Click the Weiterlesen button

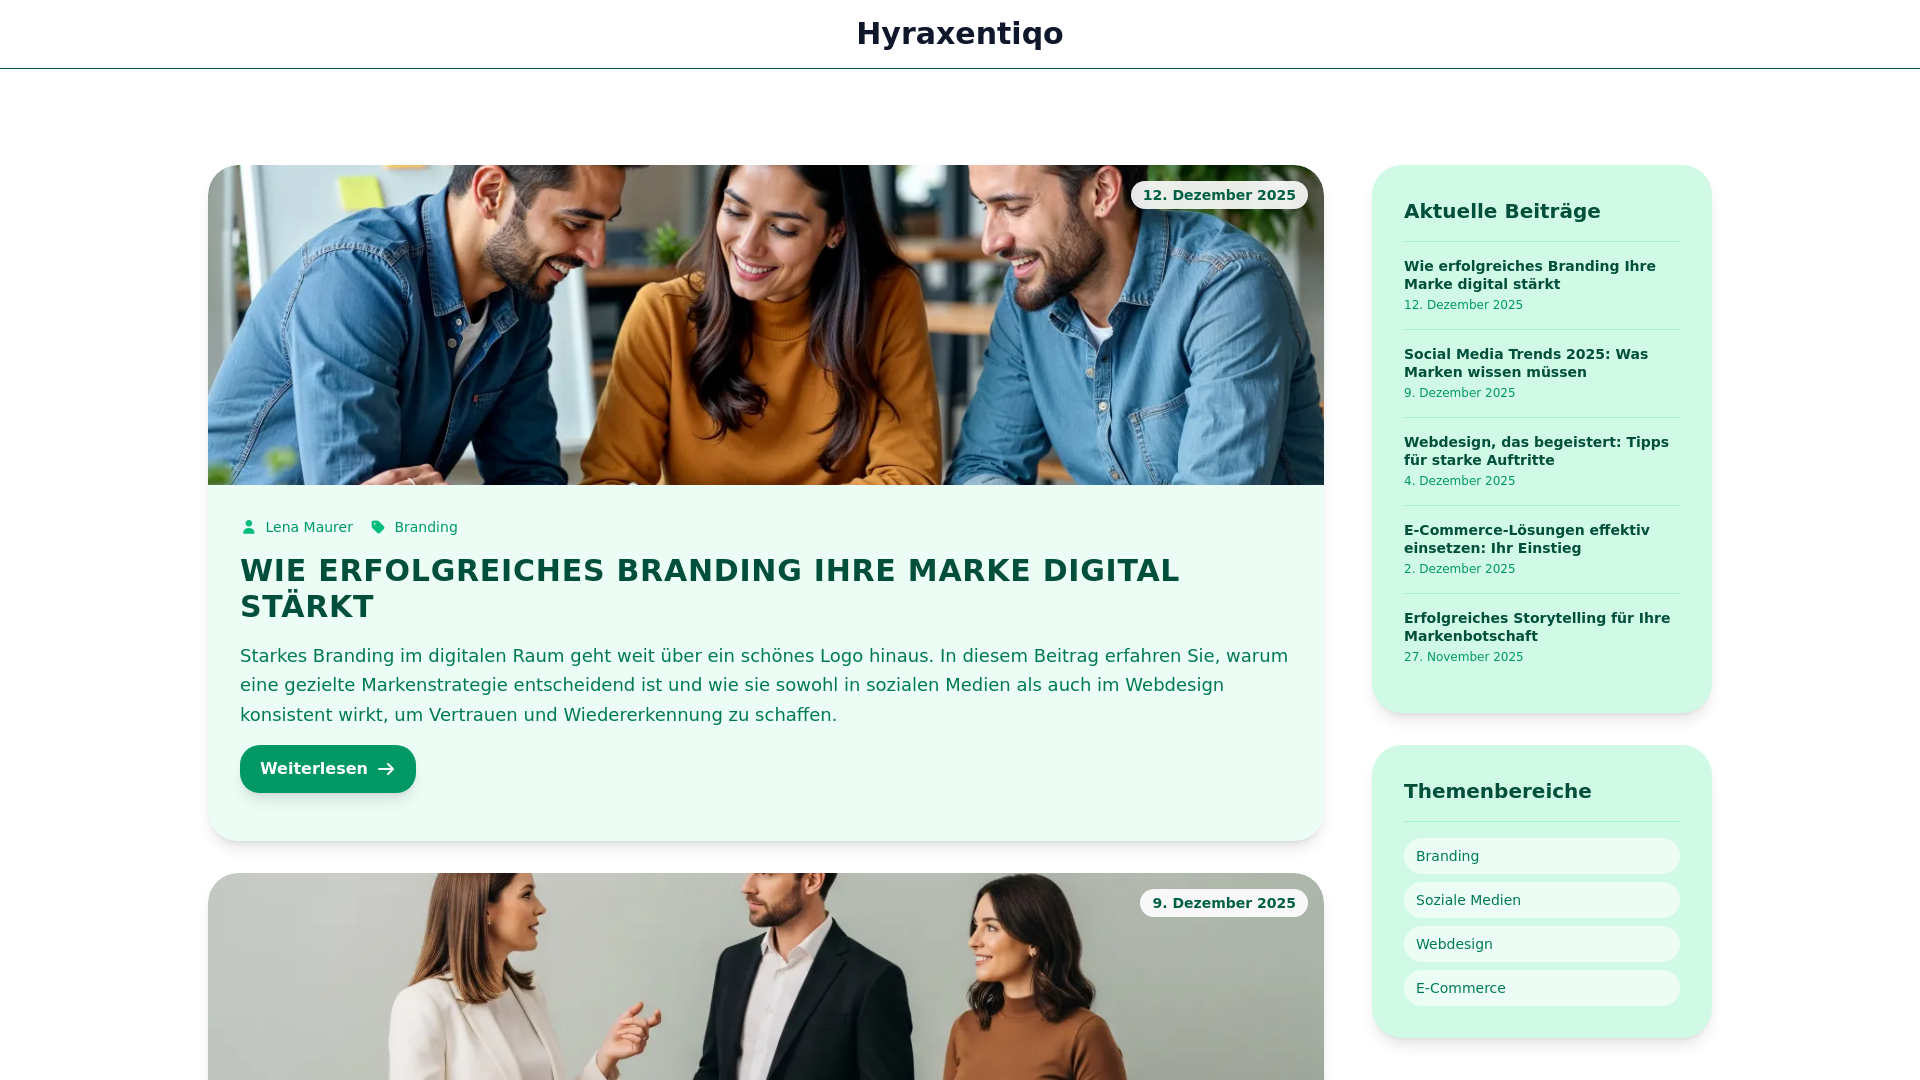click(328, 769)
